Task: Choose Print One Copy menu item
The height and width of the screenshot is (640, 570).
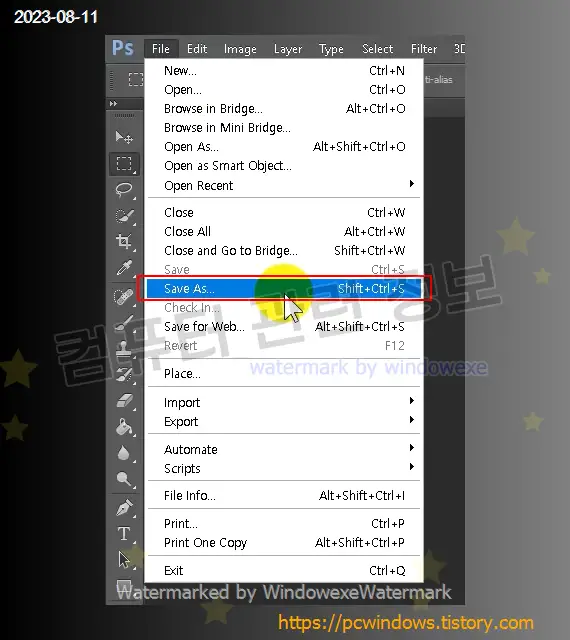Action: pyautogui.click(x=284, y=542)
